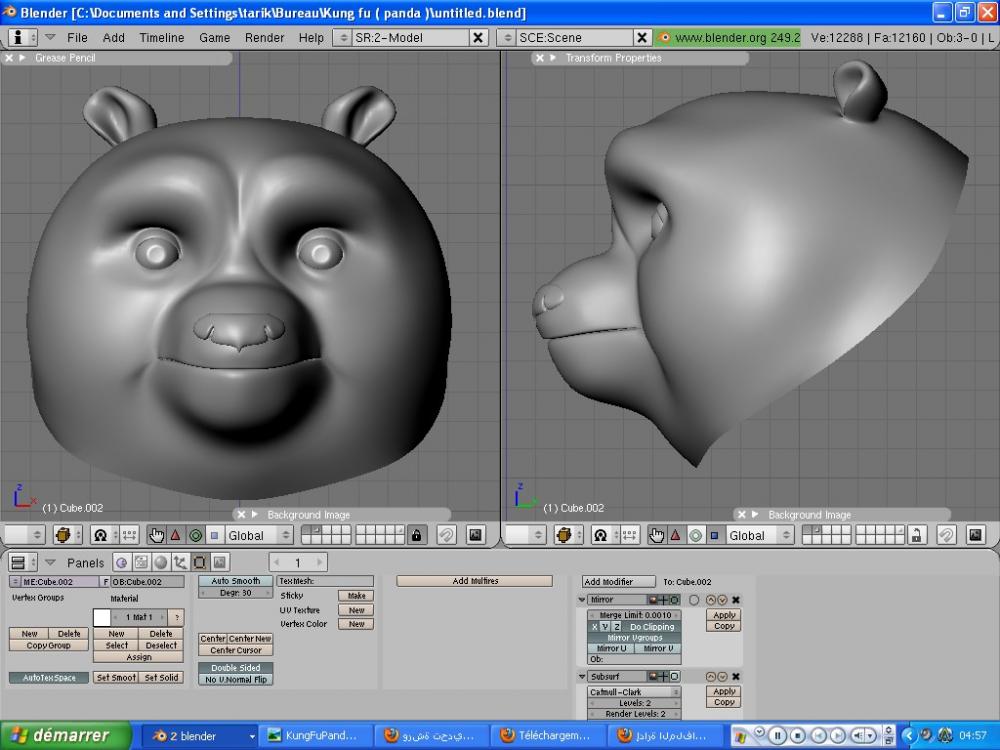Toggle the hand manipulator button in left viewport
1000x750 pixels.
pos(156,534)
